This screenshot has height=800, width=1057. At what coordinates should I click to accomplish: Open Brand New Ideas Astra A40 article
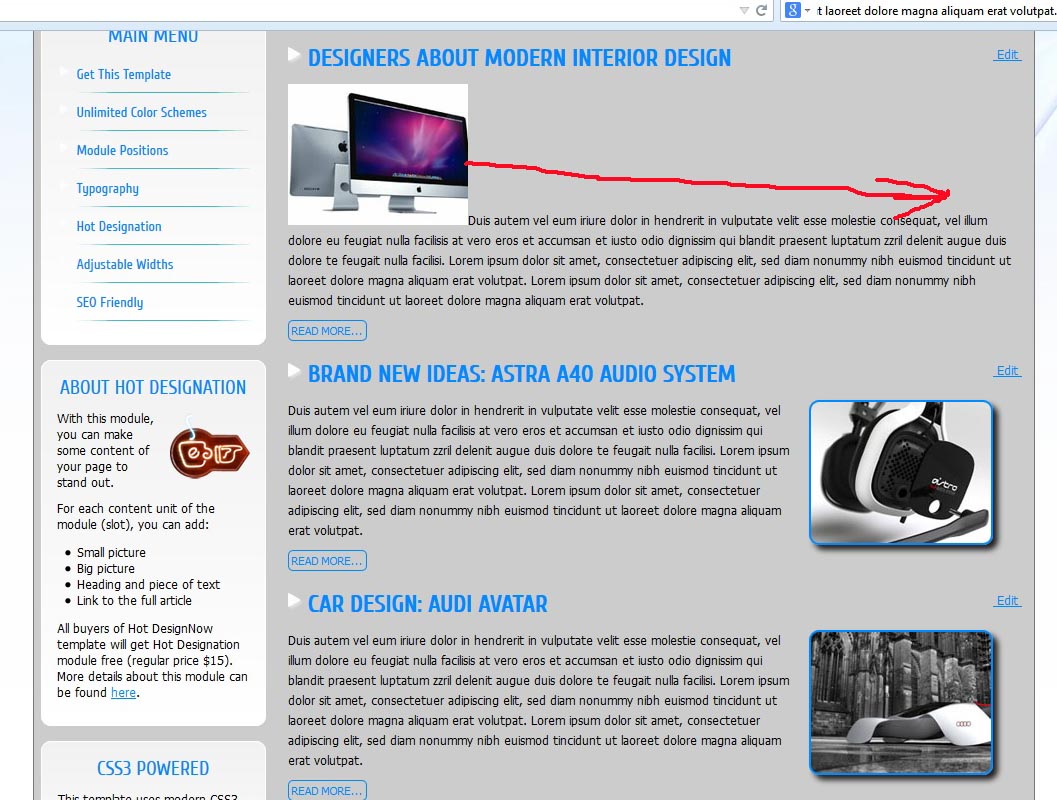coord(521,374)
